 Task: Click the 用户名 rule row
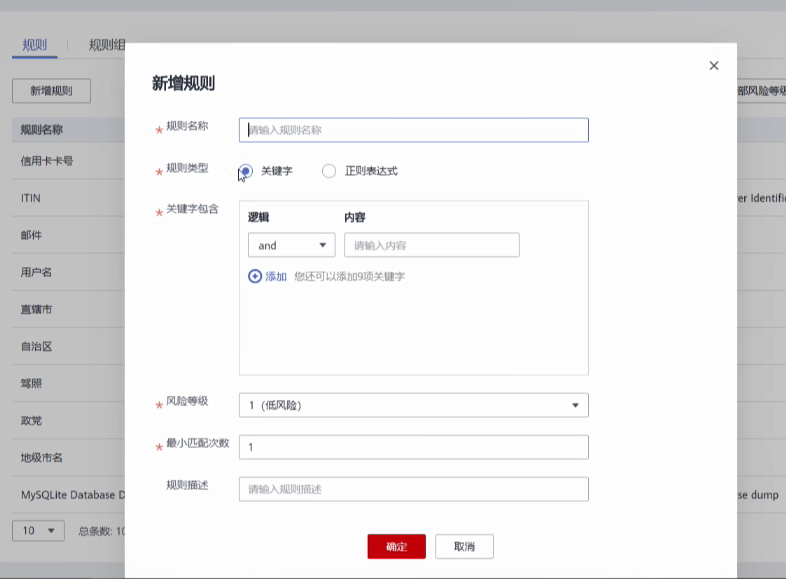click(68, 272)
